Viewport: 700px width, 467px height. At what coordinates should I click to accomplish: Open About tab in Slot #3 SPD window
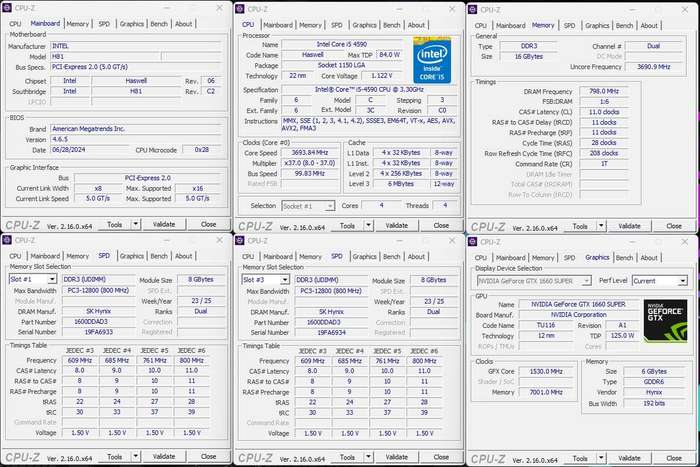point(416,257)
